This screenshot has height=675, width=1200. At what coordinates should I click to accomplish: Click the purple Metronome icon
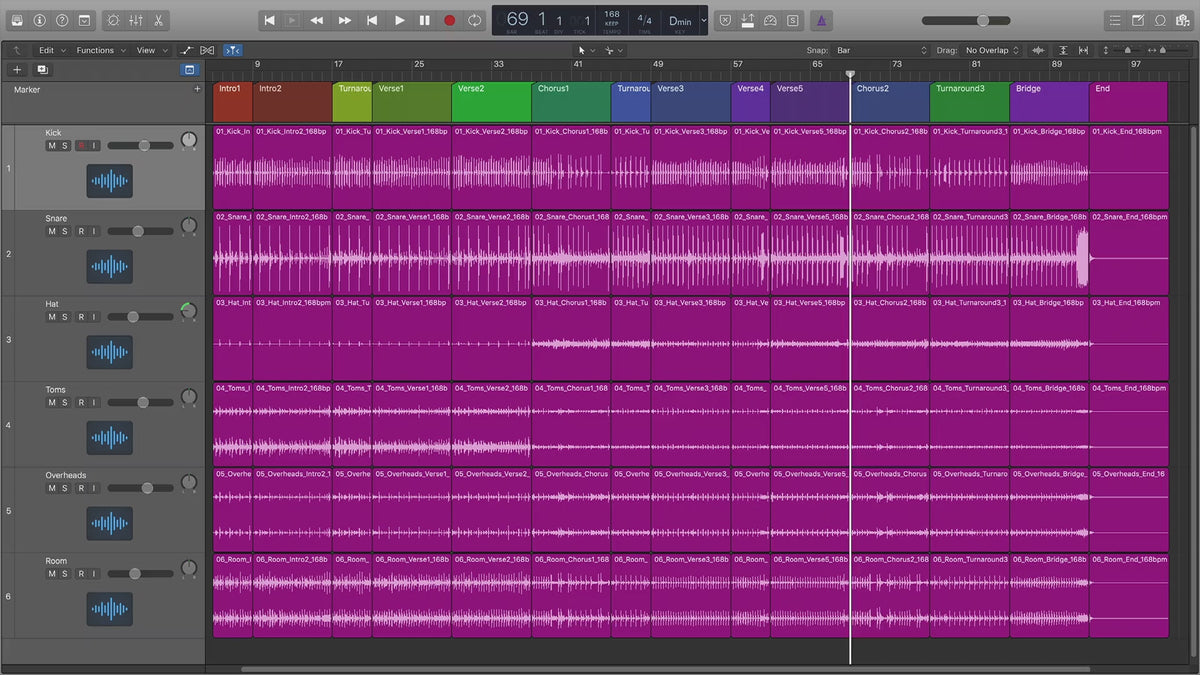coord(821,20)
